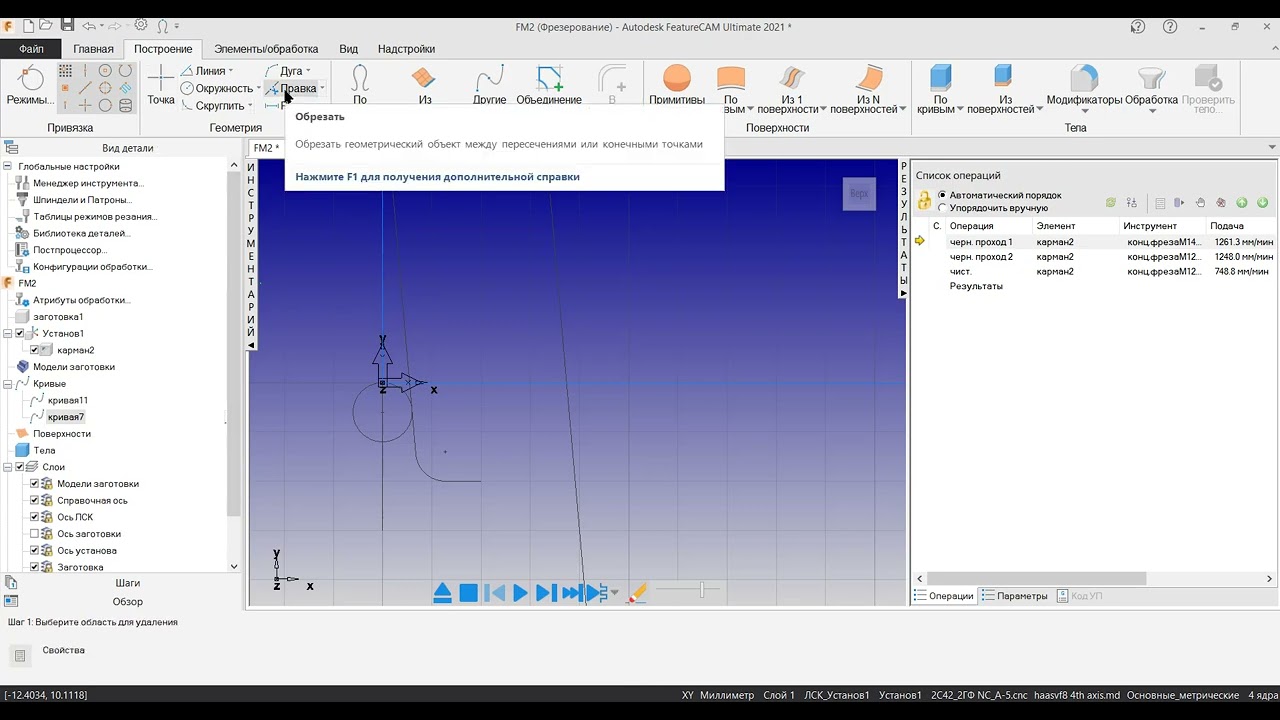Uncheck the Ось ПСК layer checkbox
1280x720 pixels.
[x=35, y=517]
